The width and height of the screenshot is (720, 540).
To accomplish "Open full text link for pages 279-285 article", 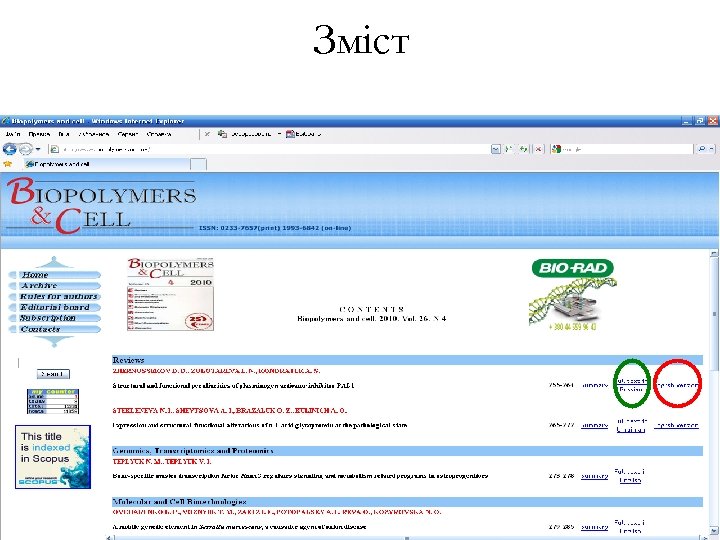I will [x=630, y=527].
